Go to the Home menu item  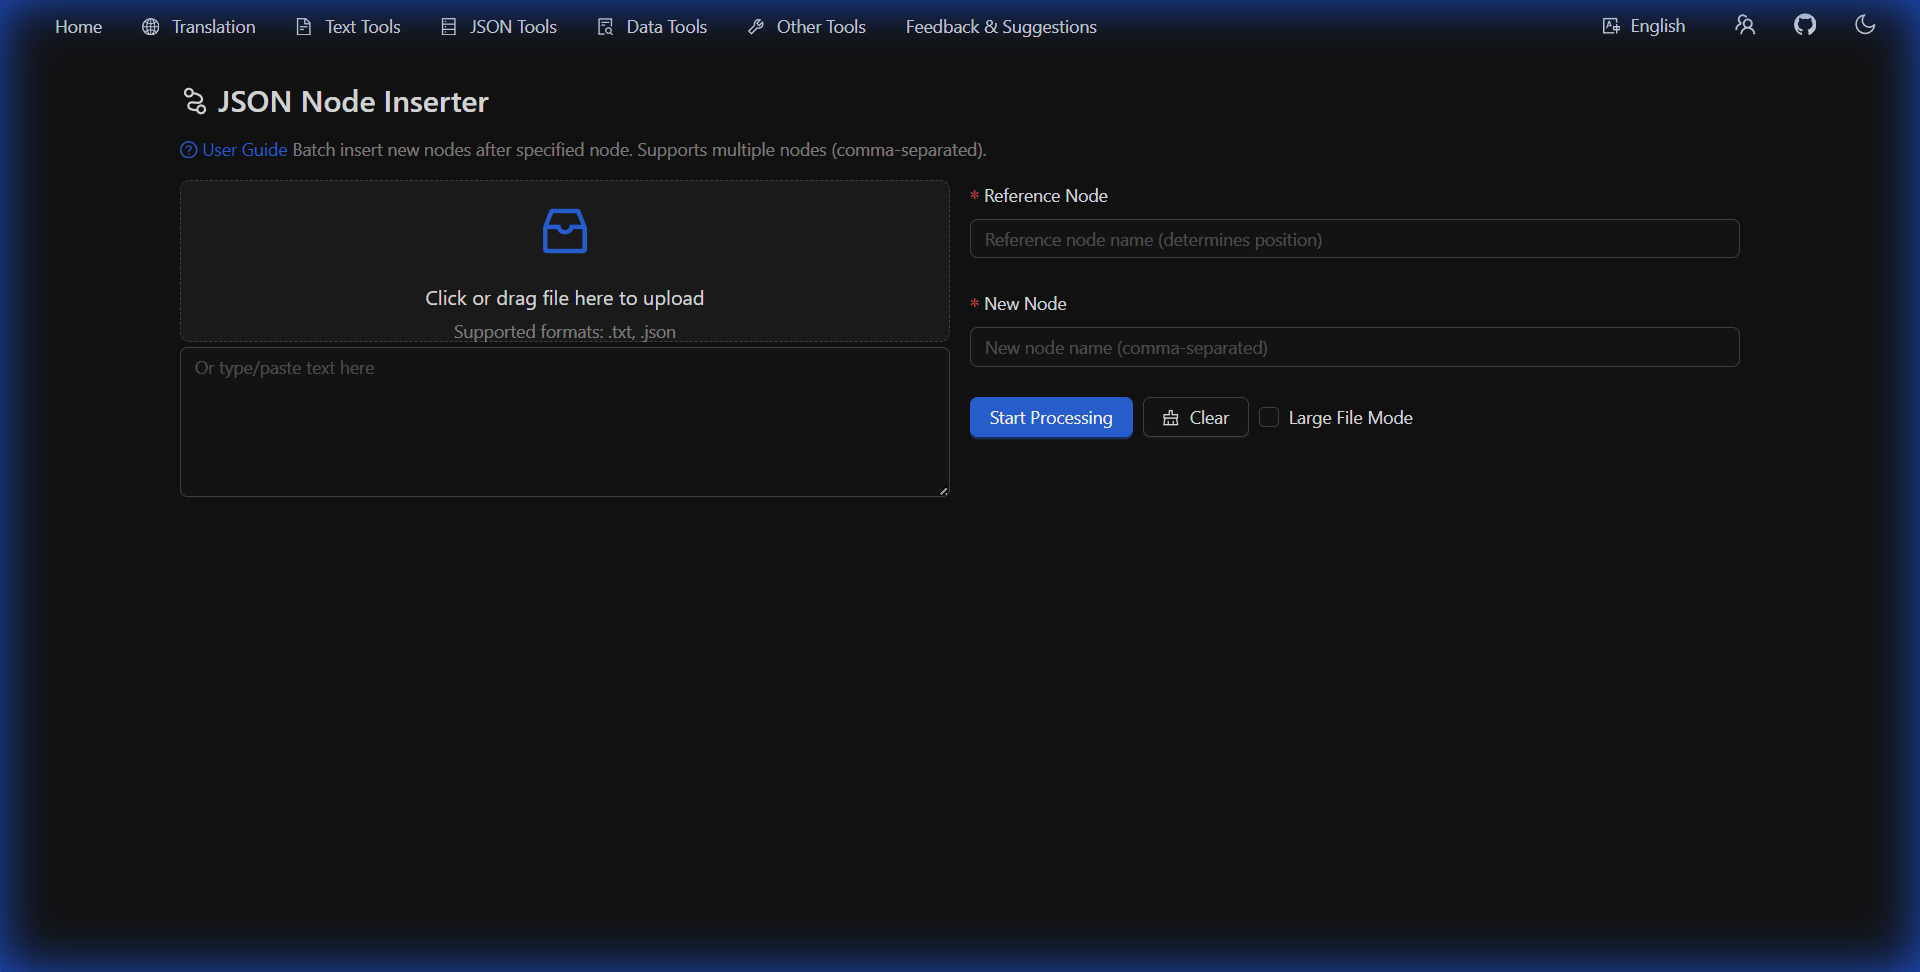(78, 27)
